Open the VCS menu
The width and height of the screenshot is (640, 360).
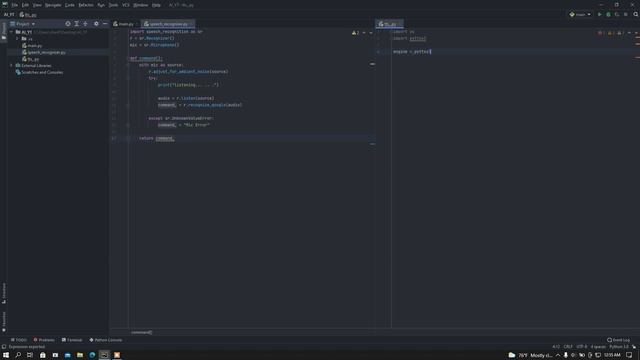click(x=125, y=5)
